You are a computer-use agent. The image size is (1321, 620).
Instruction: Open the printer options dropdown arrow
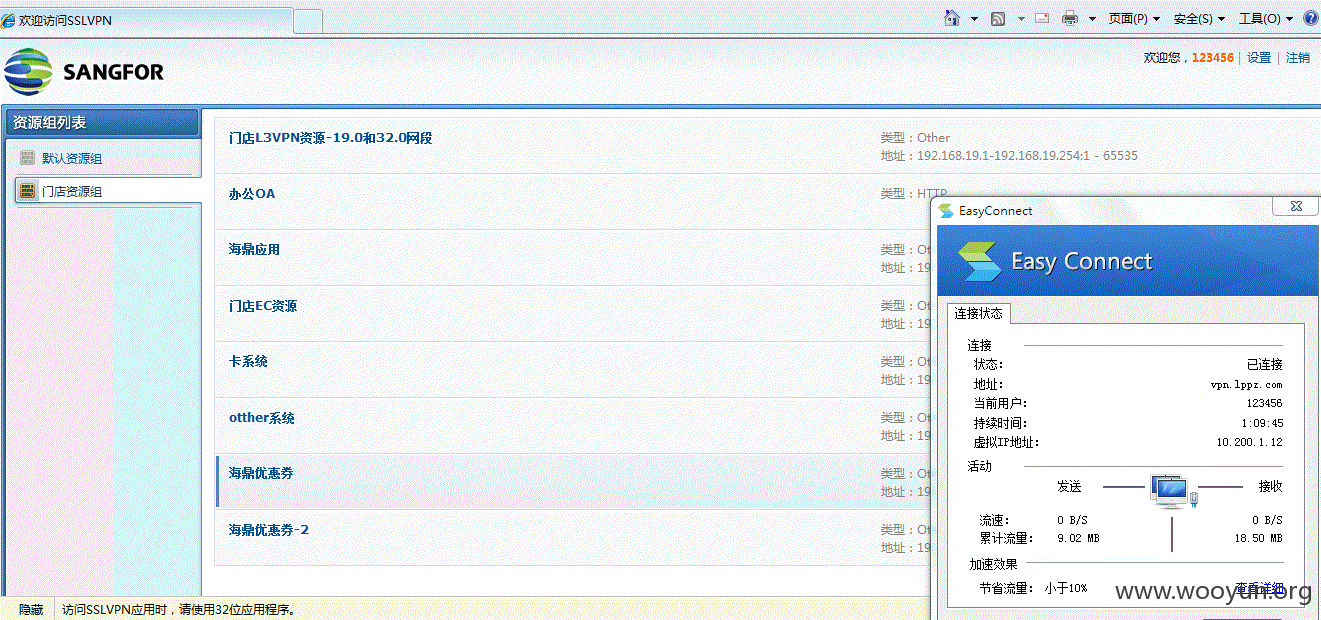tap(1092, 19)
